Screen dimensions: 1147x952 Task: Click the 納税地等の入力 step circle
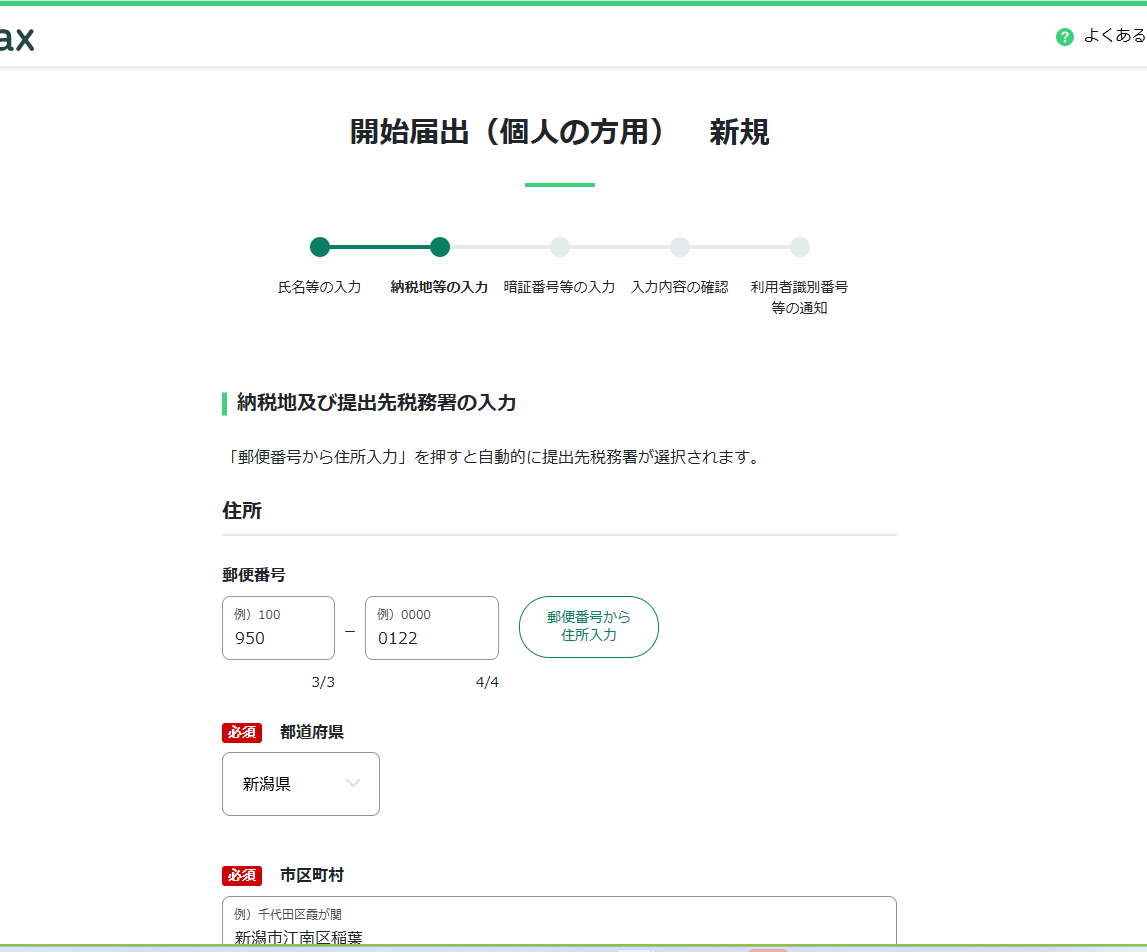pos(440,247)
